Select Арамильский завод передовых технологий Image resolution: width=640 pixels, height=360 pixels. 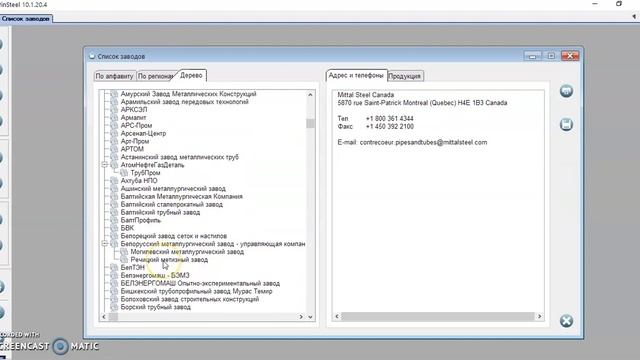pos(184,102)
